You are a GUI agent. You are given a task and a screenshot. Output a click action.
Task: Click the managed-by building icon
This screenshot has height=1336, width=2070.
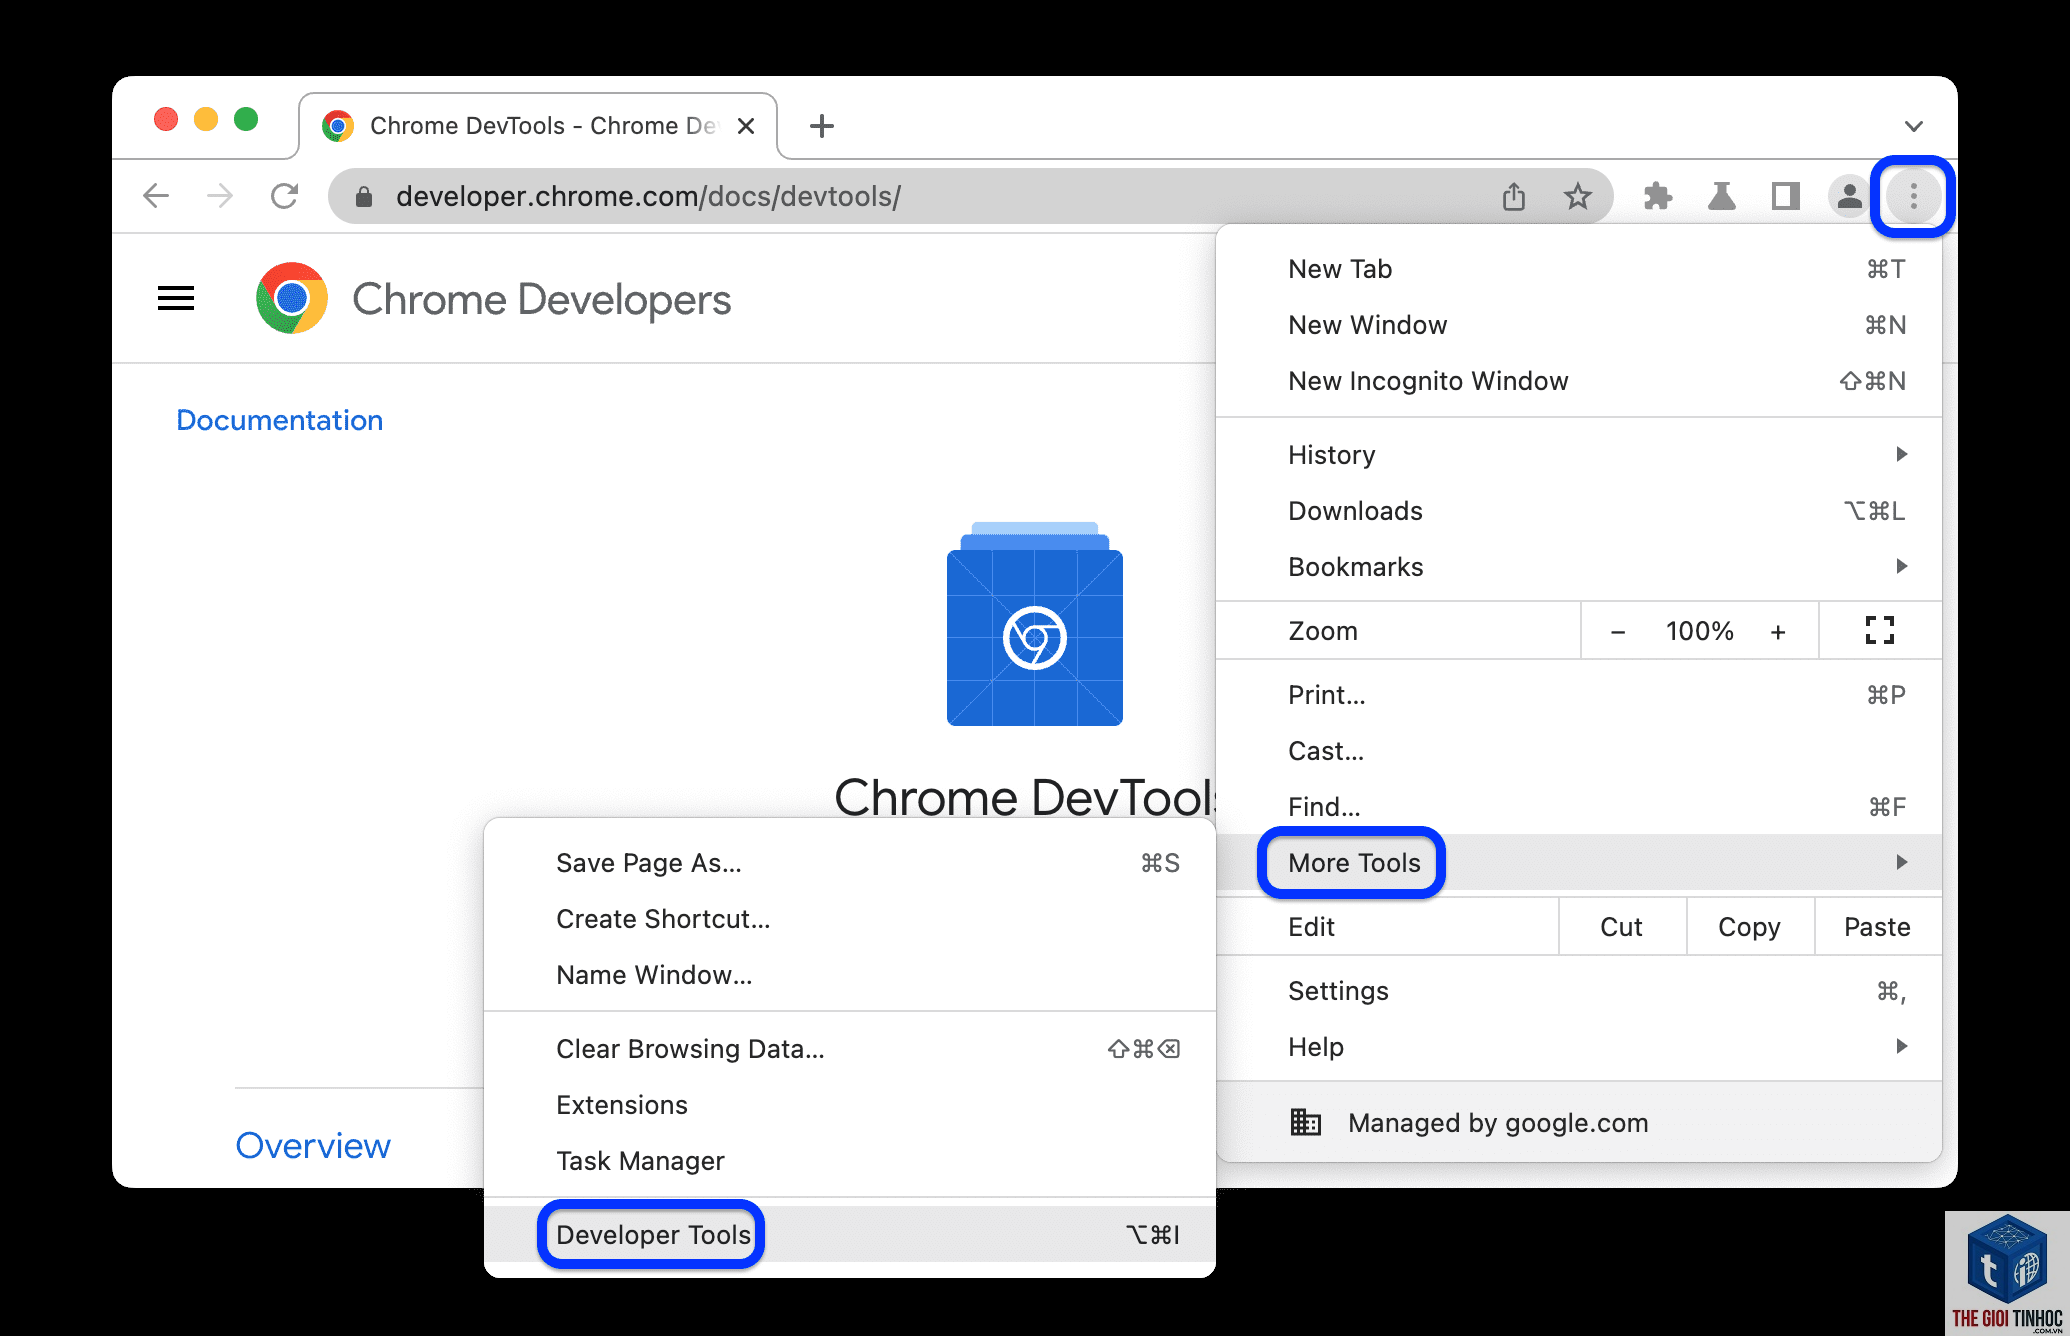coord(1306,1122)
